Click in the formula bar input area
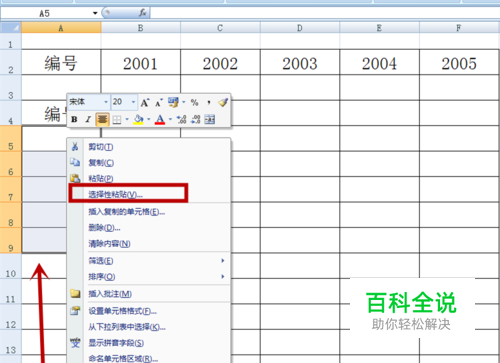The width and height of the screenshot is (500, 363). (325, 13)
